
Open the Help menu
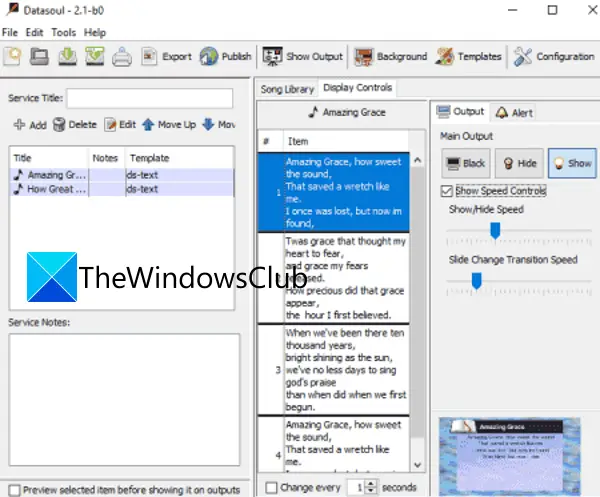(x=95, y=33)
